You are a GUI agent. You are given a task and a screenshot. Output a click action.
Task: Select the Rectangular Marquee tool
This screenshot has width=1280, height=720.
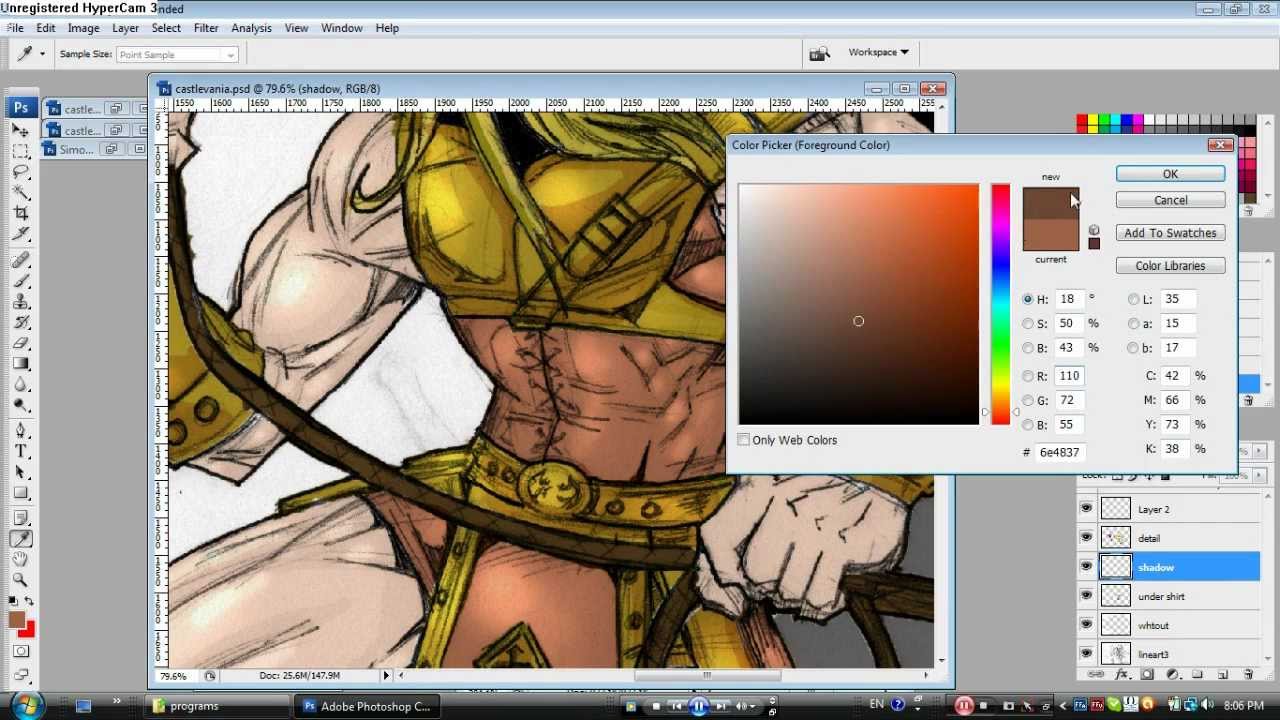(x=21, y=151)
